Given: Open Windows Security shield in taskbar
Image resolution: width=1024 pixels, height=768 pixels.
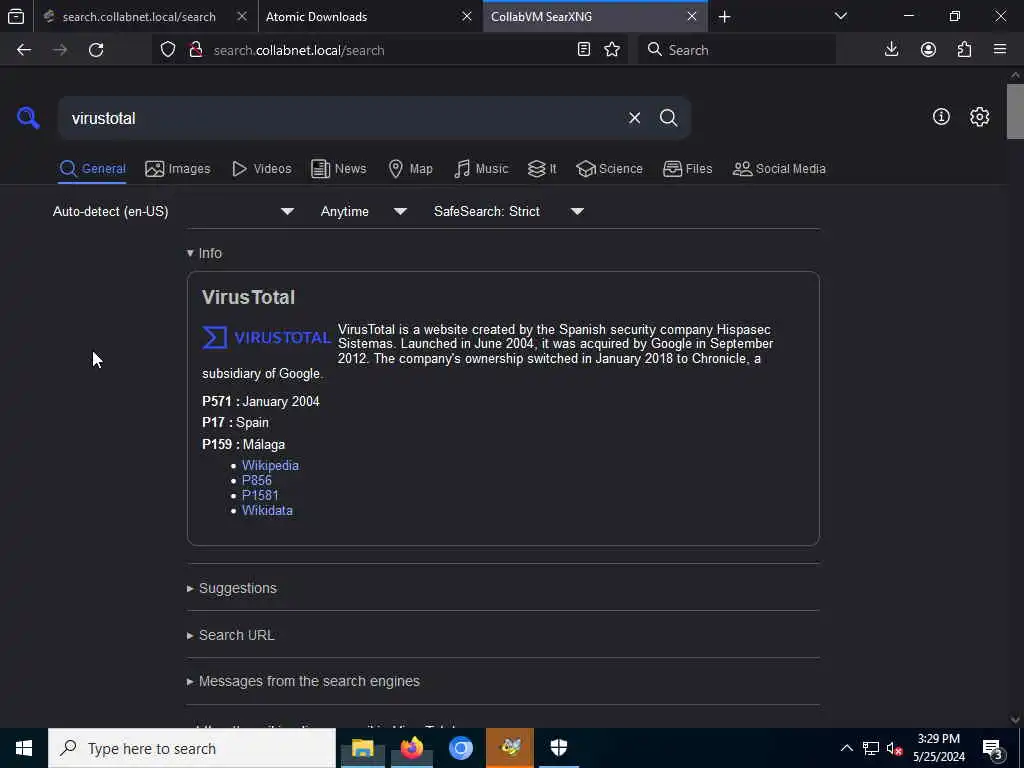Looking at the screenshot, I should pos(559,748).
